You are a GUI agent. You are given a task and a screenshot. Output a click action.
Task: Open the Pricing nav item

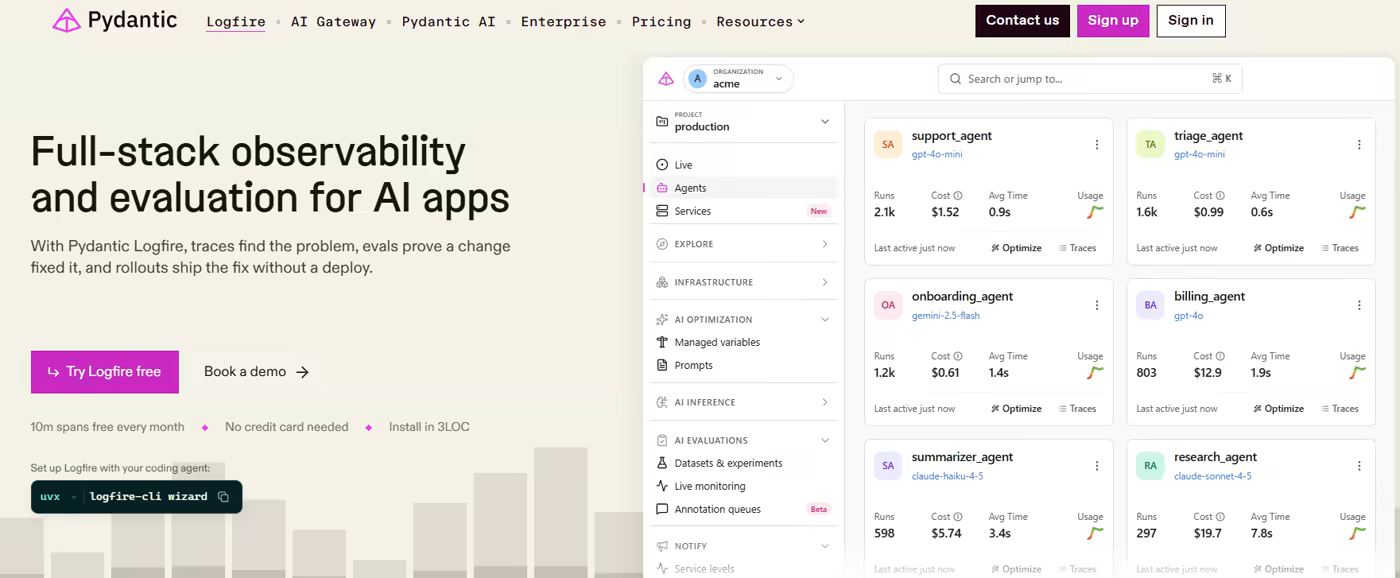click(x=661, y=21)
